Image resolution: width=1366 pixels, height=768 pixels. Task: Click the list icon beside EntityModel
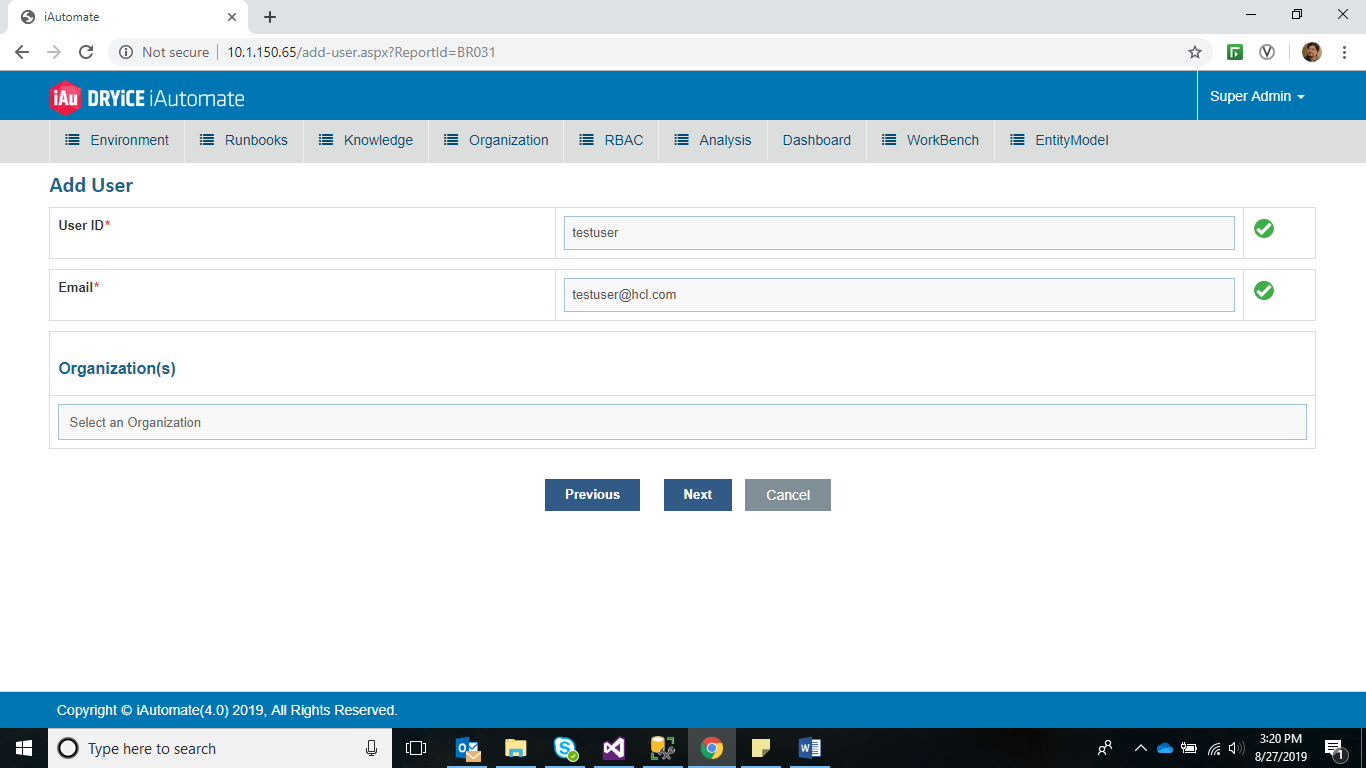click(1018, 140)
